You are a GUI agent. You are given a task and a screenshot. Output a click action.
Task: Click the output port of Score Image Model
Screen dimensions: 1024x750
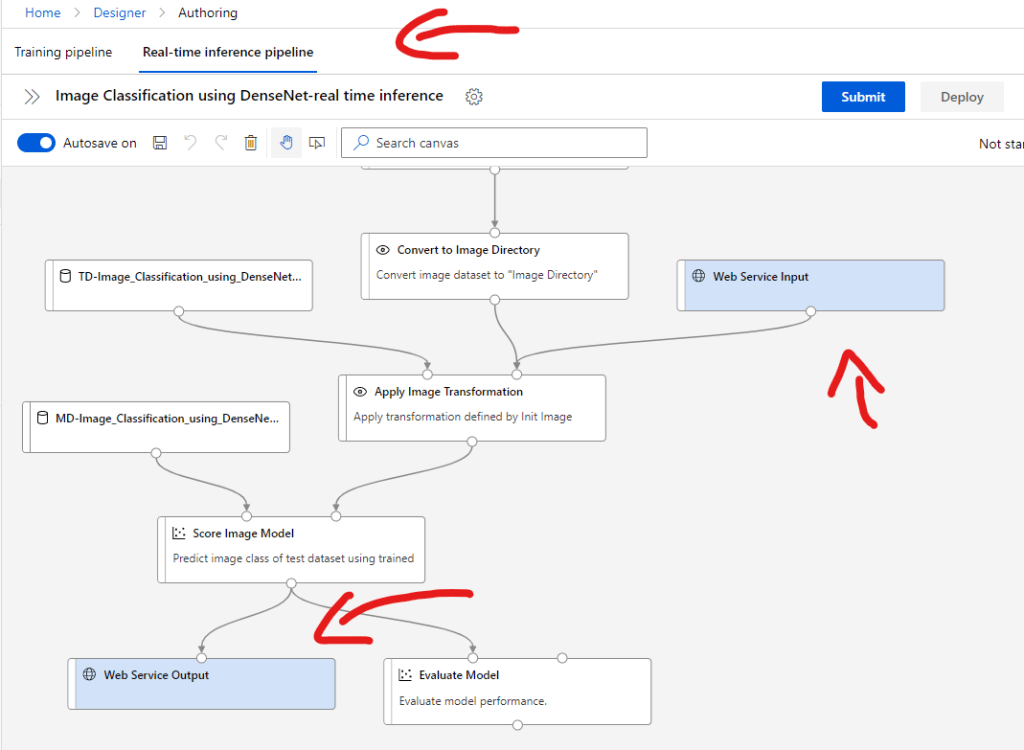(x=290, y=583)
